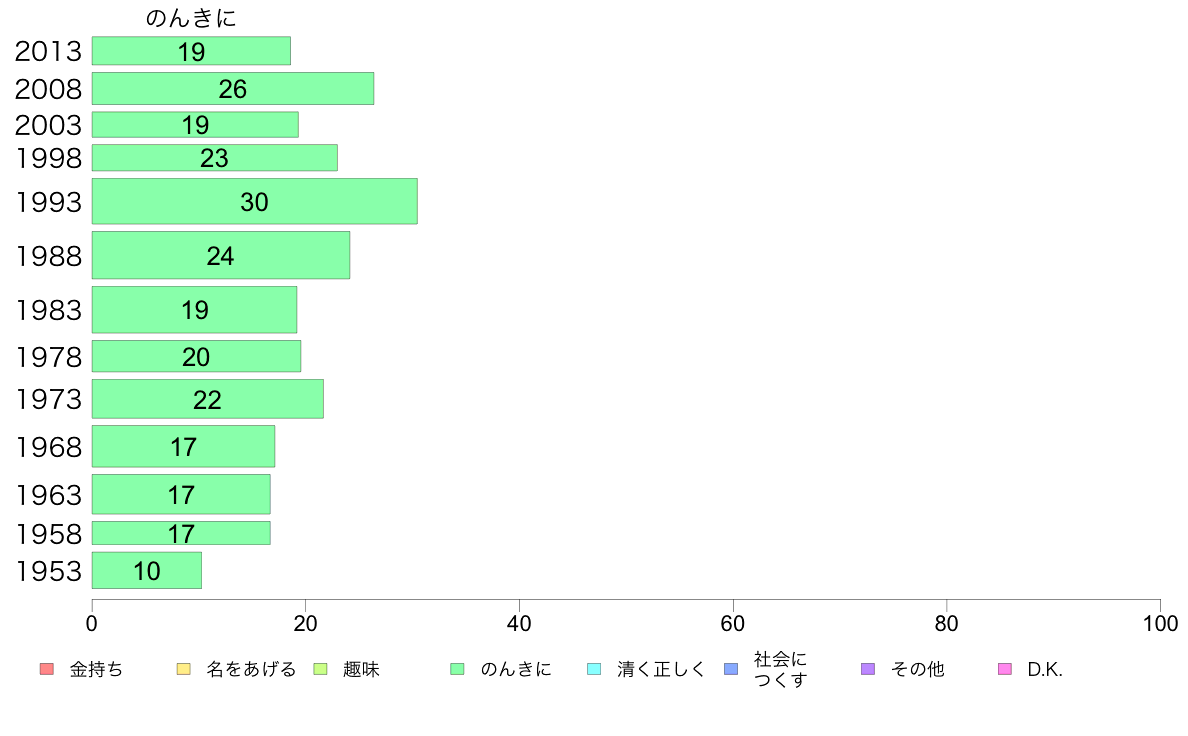This screenshot has height=736, width=1188.
Task: Click the yellow 名をあげる legend swatch
Action: pos(183,669)
